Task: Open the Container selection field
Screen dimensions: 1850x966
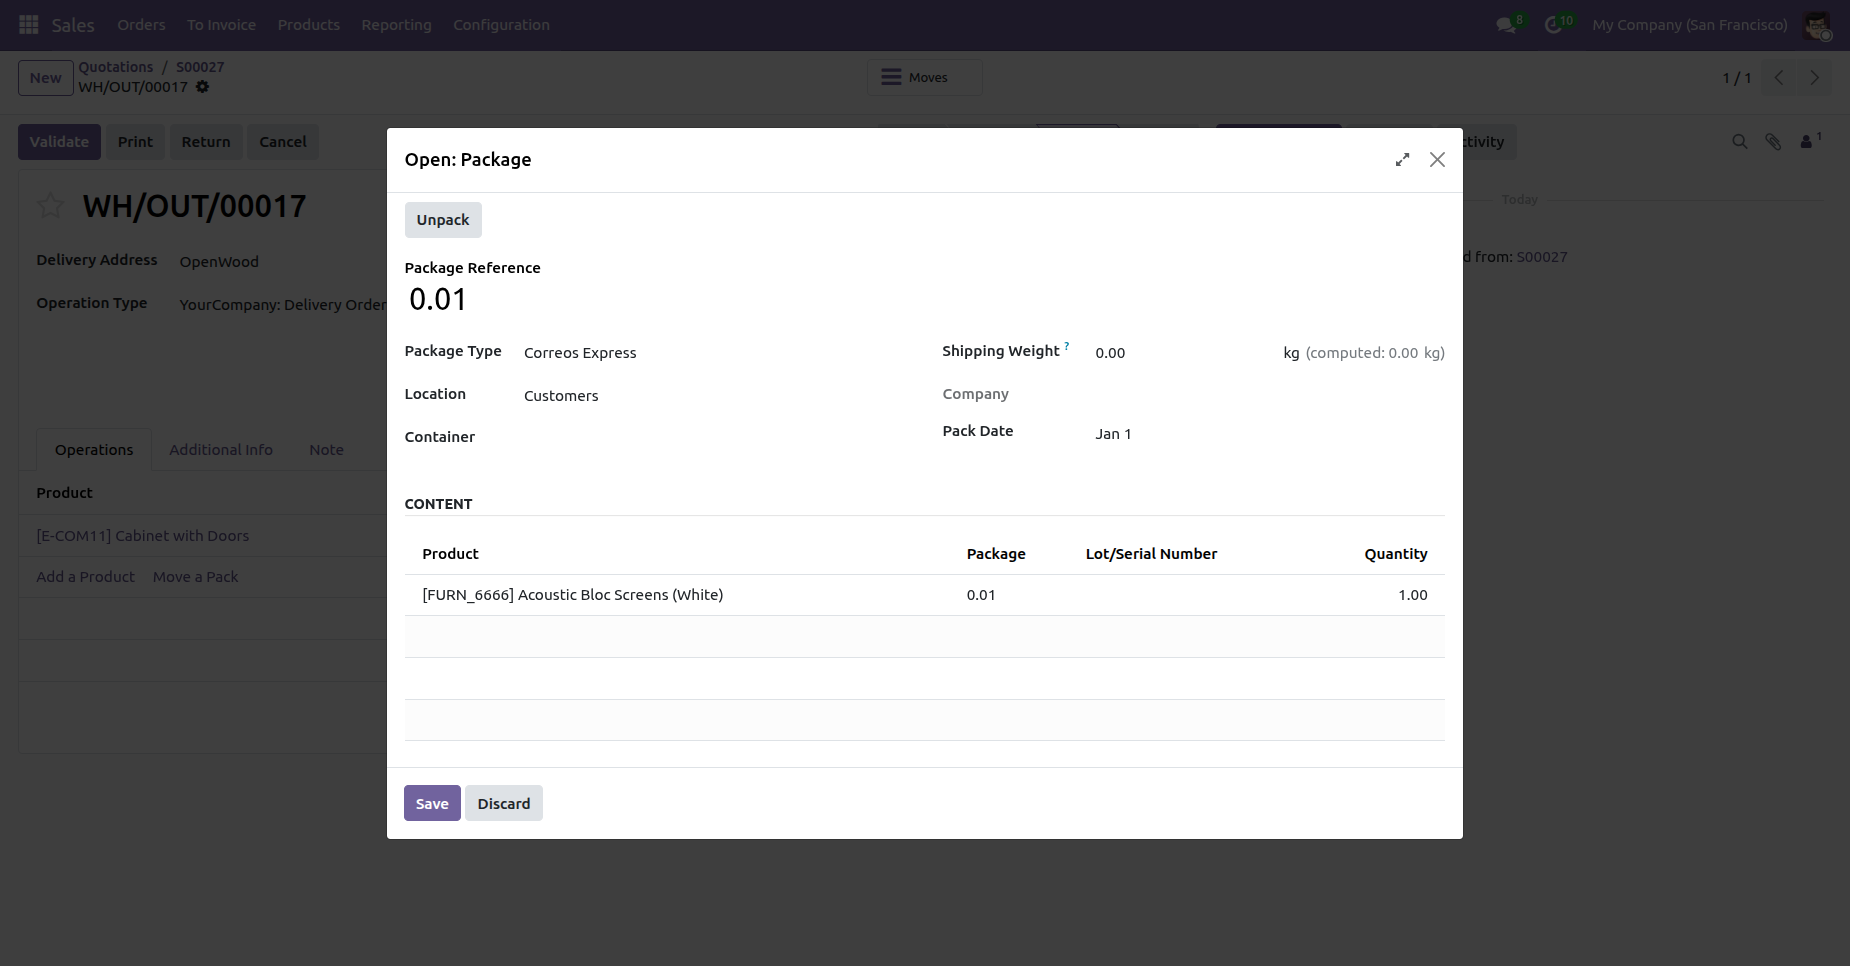Action: click(x=720, y=438)
